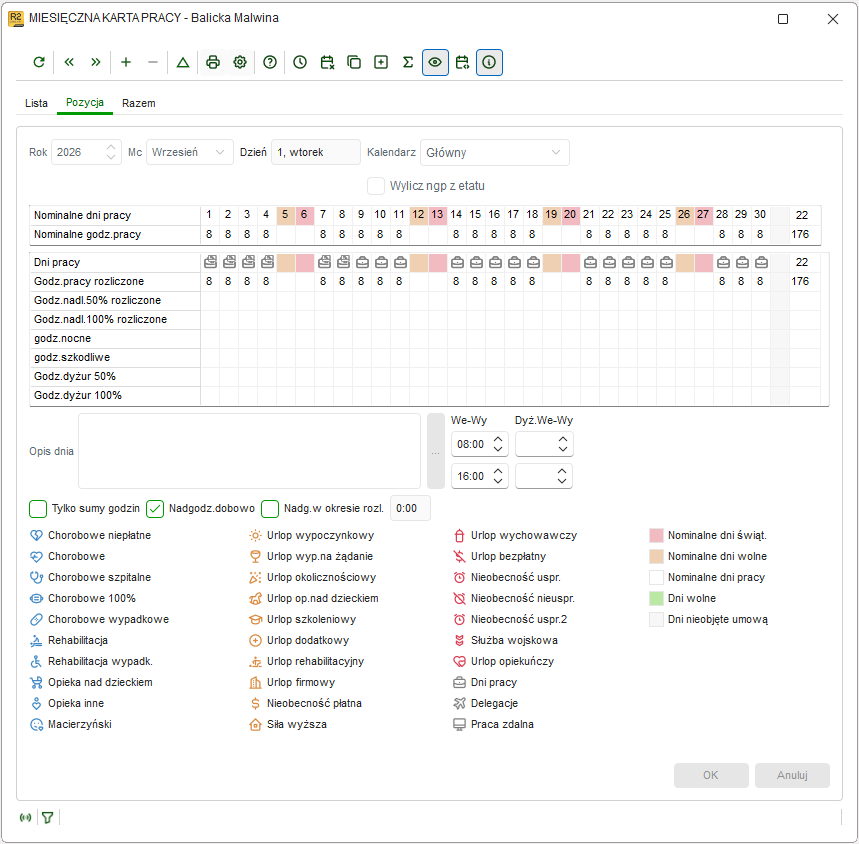
Task: Choose the 'Praca zdalna' entry
Action: click(x=494, y=725)
